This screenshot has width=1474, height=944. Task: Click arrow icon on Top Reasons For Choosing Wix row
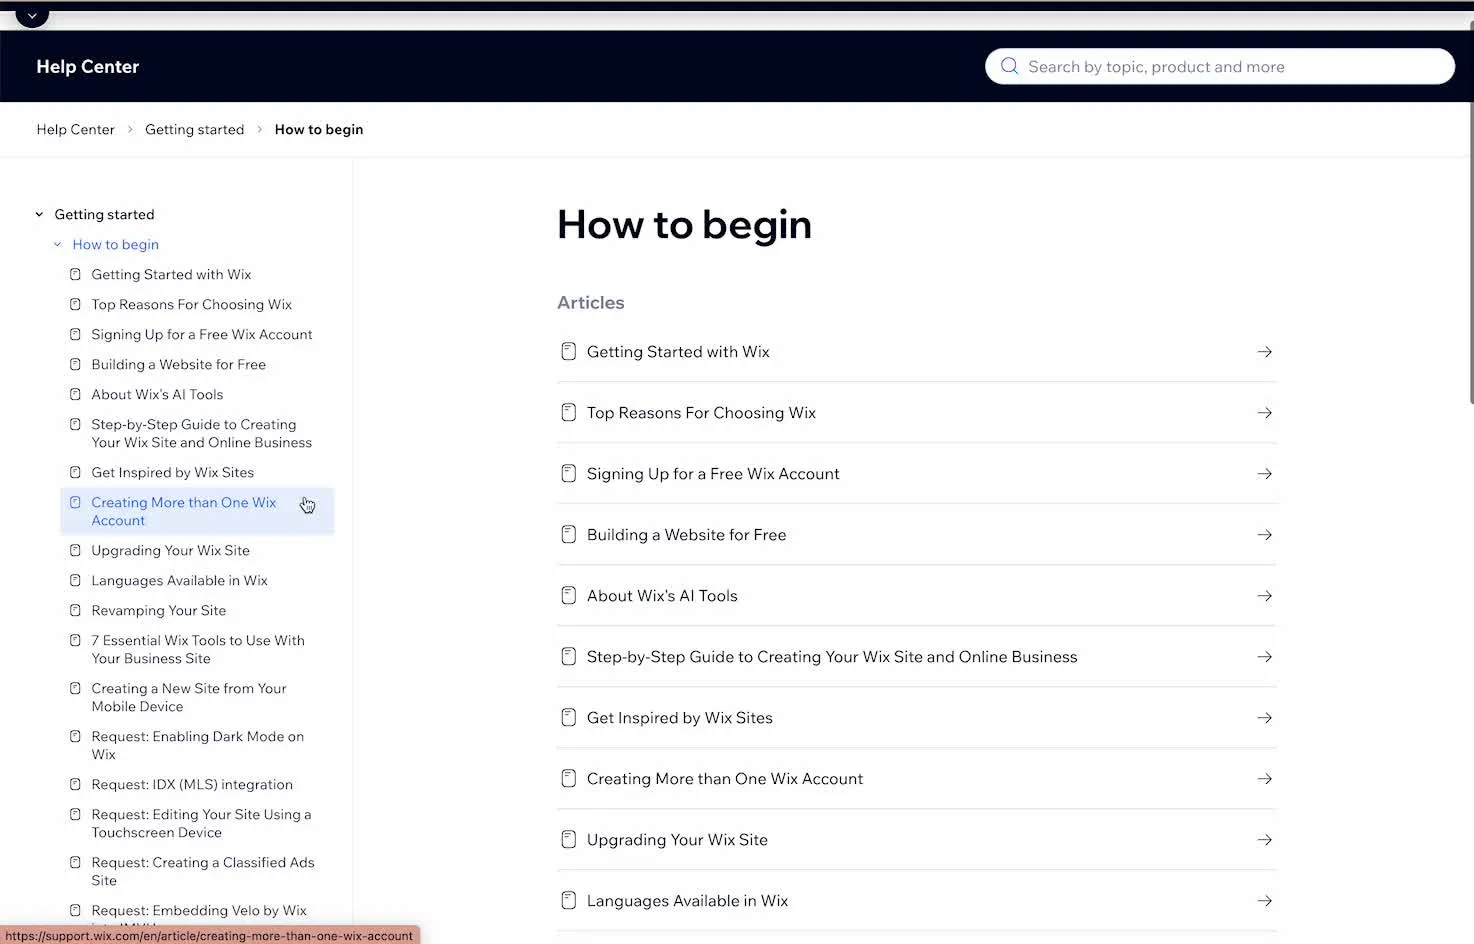[x=1264, y=413]
